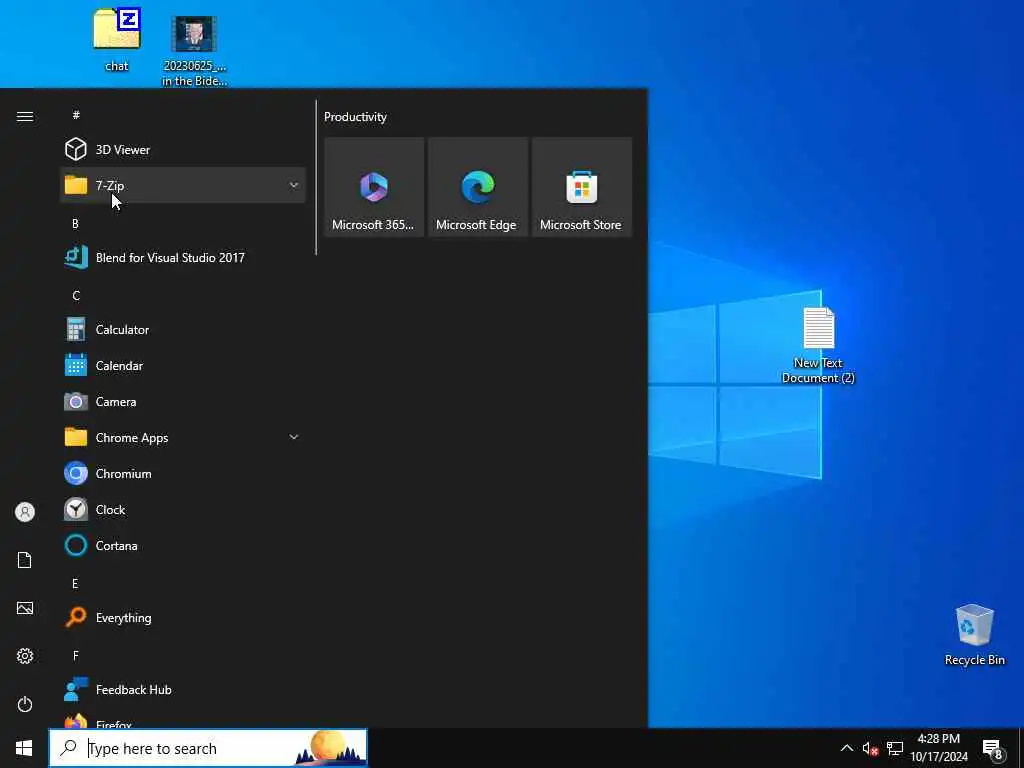Expand the 7-Zip folder chevron
1024x768 pixels.
(294, 185)
